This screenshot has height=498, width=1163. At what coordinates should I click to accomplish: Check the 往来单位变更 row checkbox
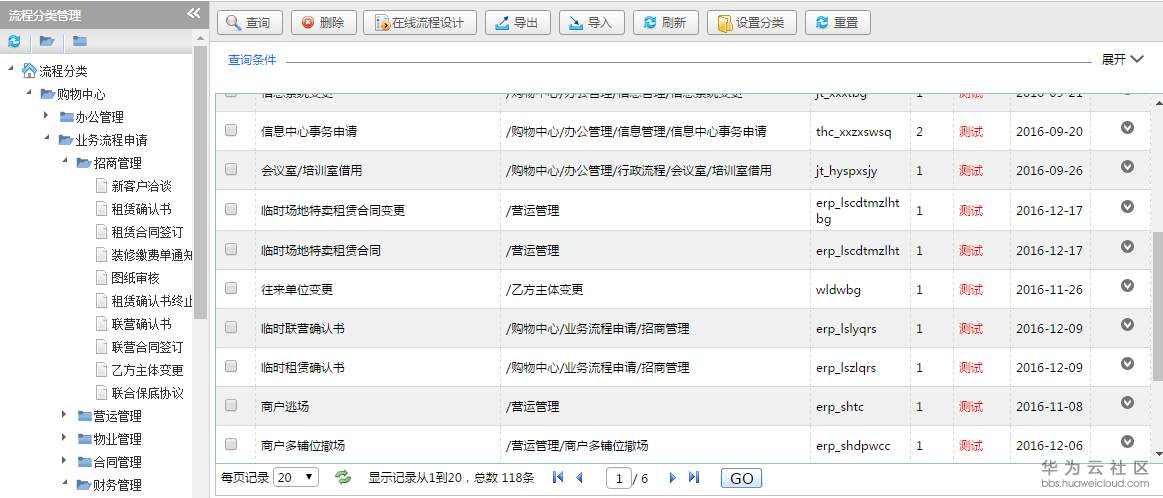tap(231, 288)
